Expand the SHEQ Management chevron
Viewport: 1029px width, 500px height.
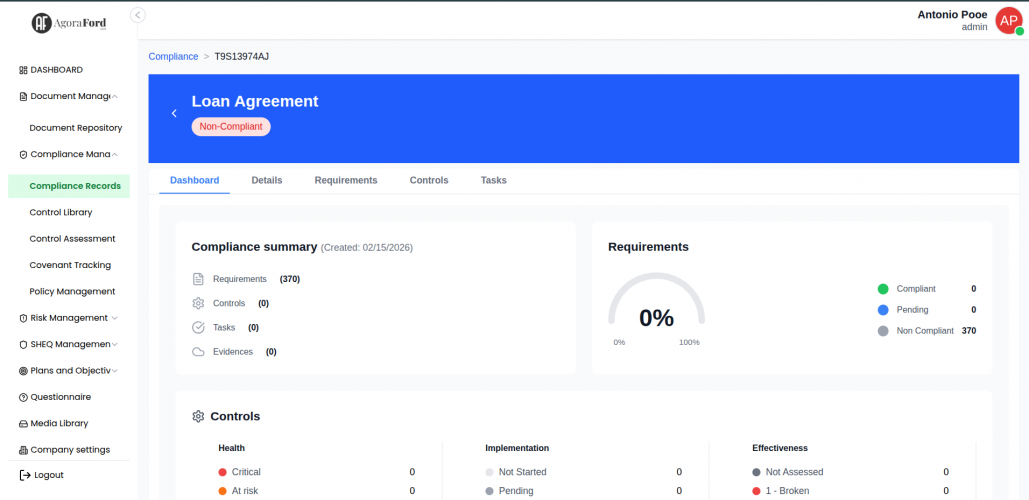point(115,344)
